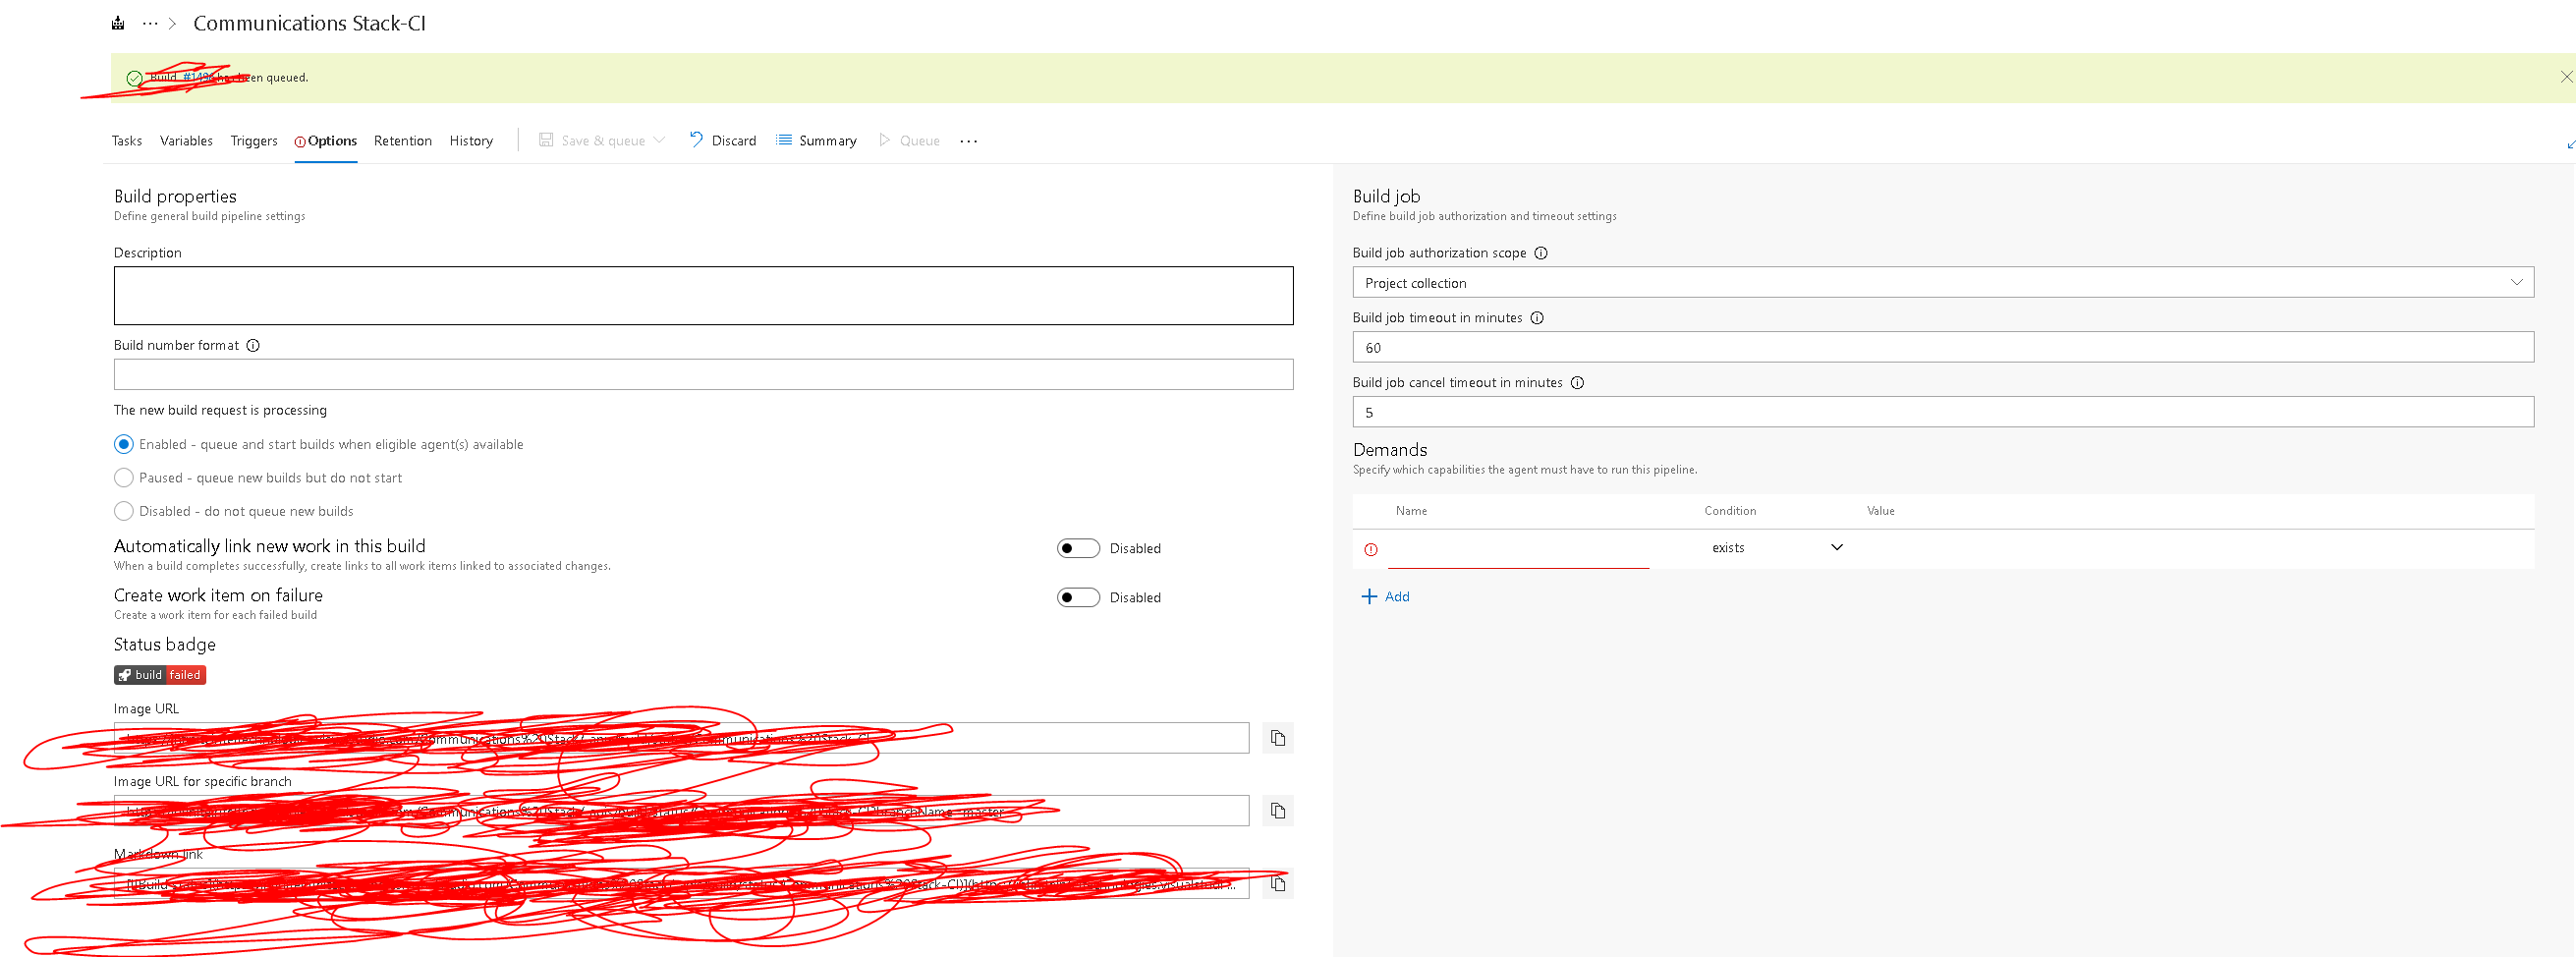Select Disabled do not queue option
The width and height of the screenshot is (2576, 957).
point(124,511)
